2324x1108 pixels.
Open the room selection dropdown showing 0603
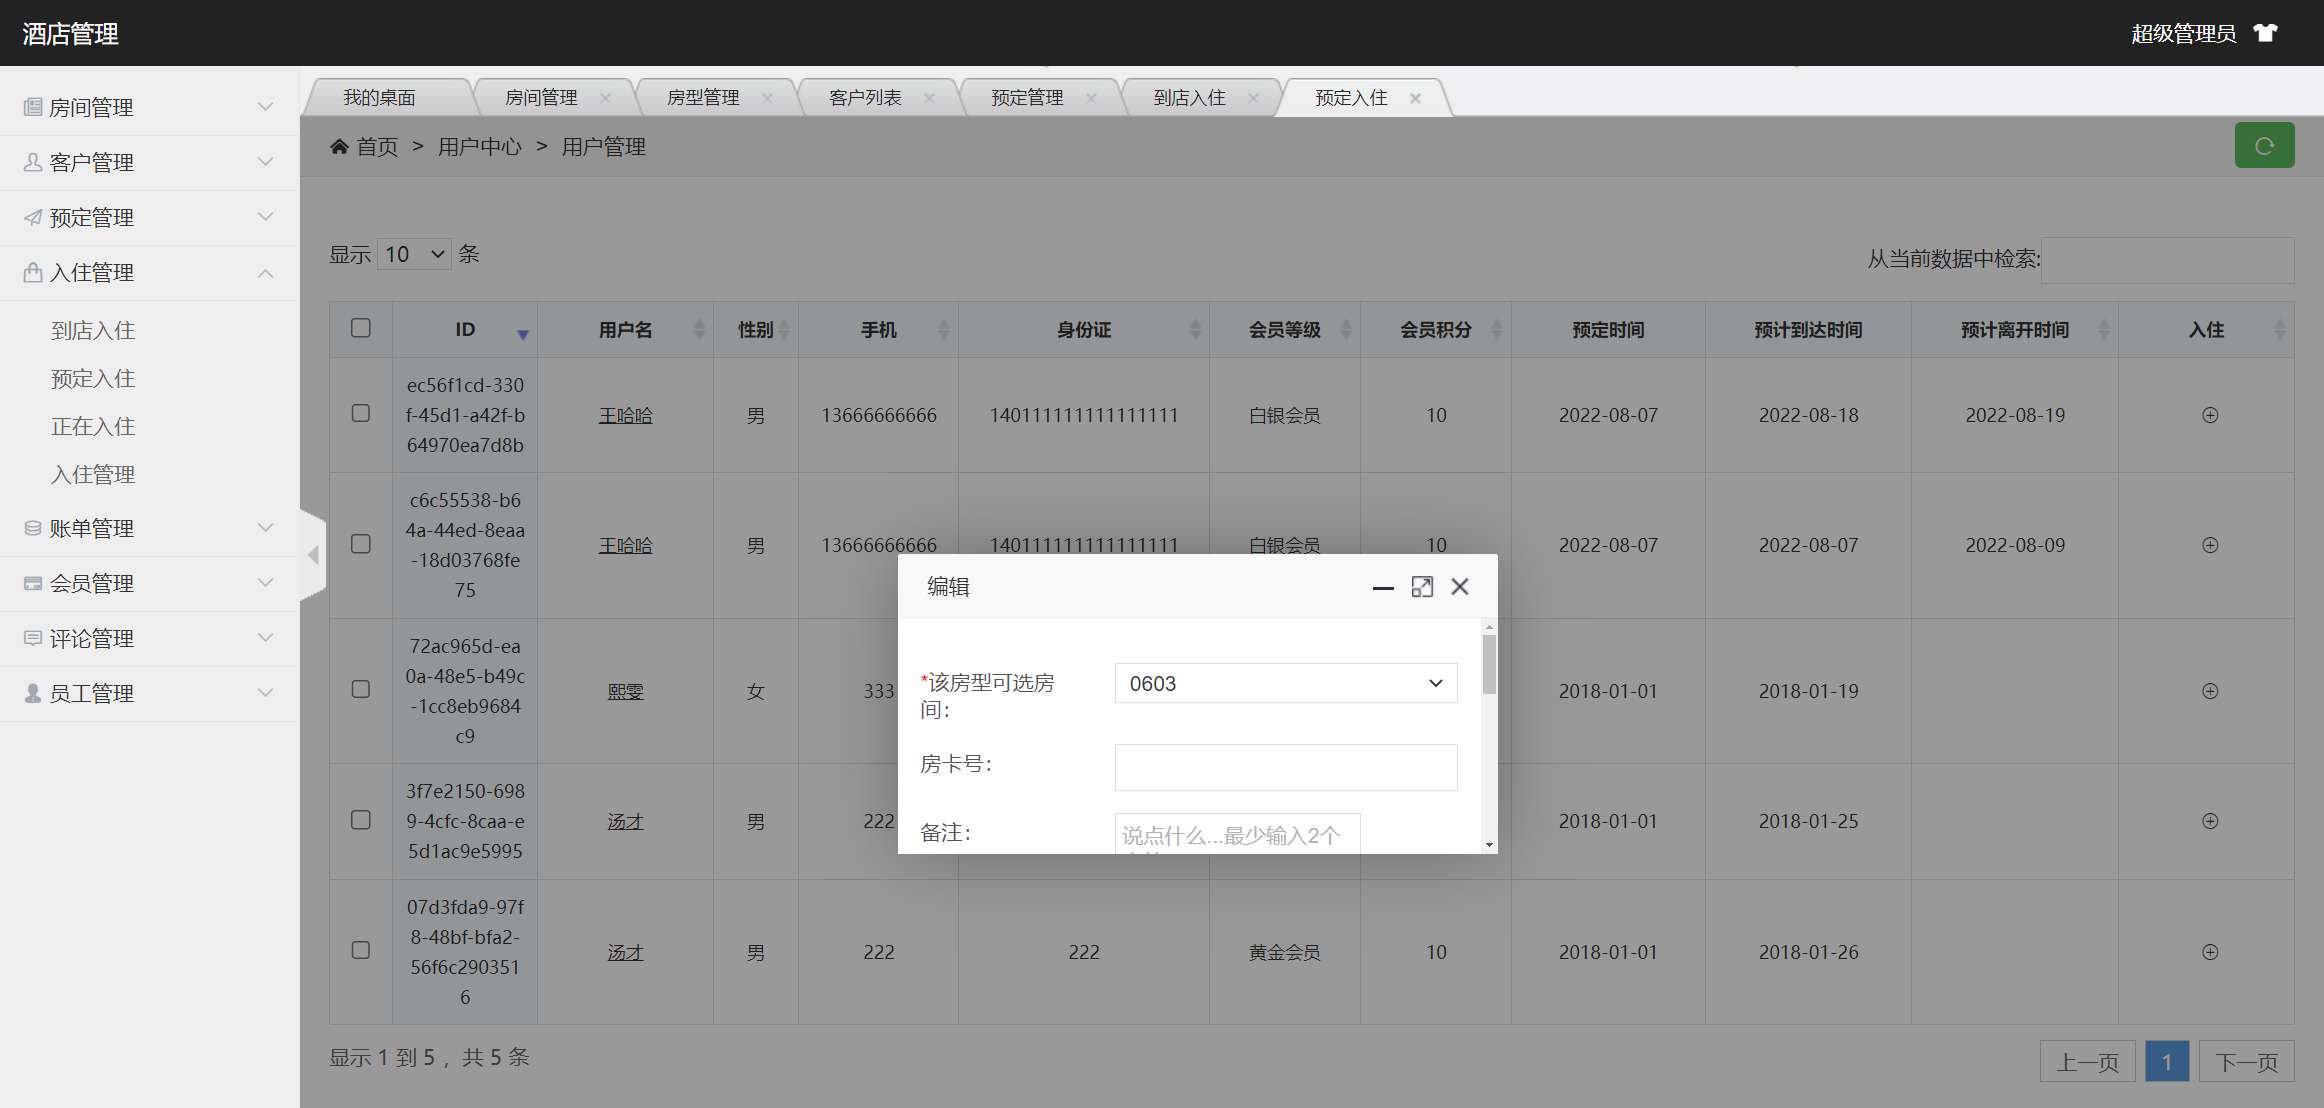pyautogui.click(x=1285, y=683)
